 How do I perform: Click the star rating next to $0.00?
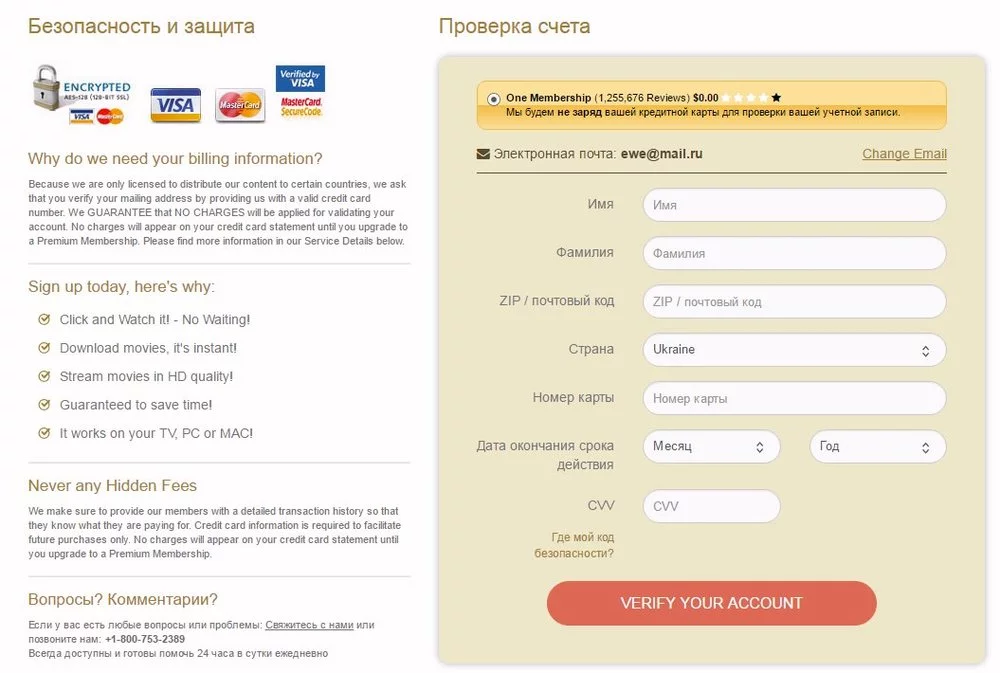(x=752, y=98)
